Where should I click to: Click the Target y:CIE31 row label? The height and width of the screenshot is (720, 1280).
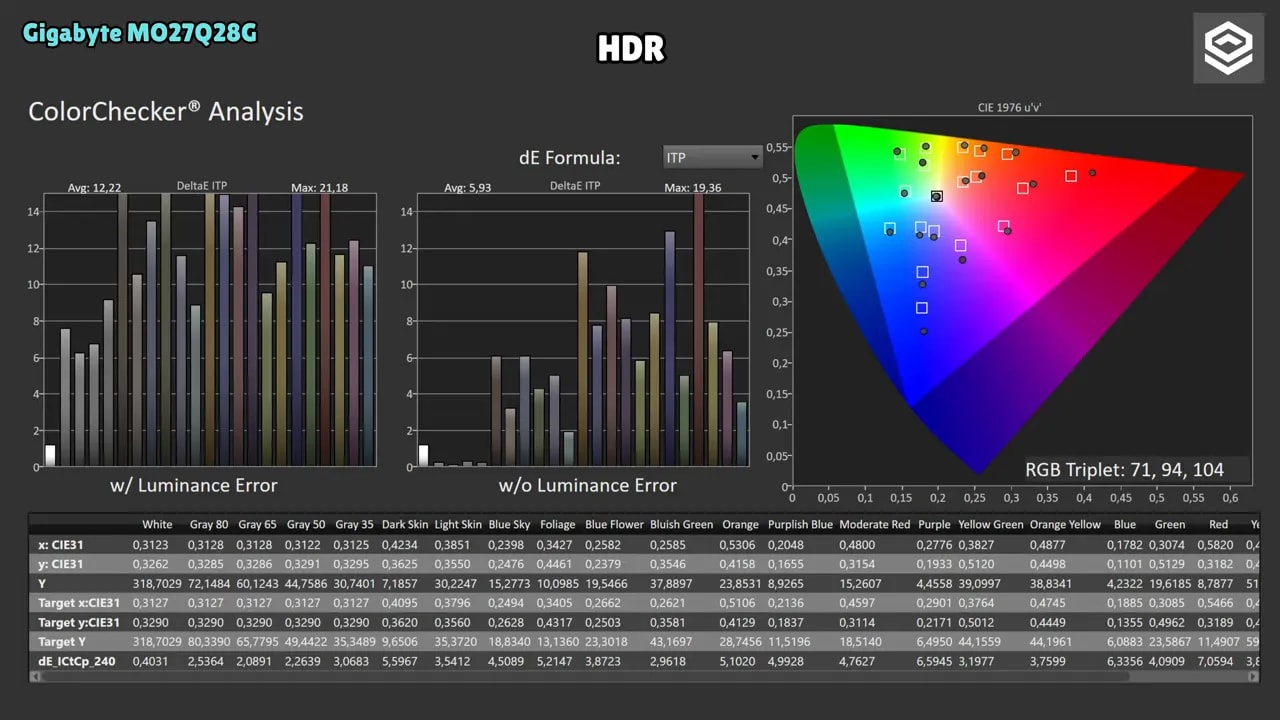tap(79, 622)
